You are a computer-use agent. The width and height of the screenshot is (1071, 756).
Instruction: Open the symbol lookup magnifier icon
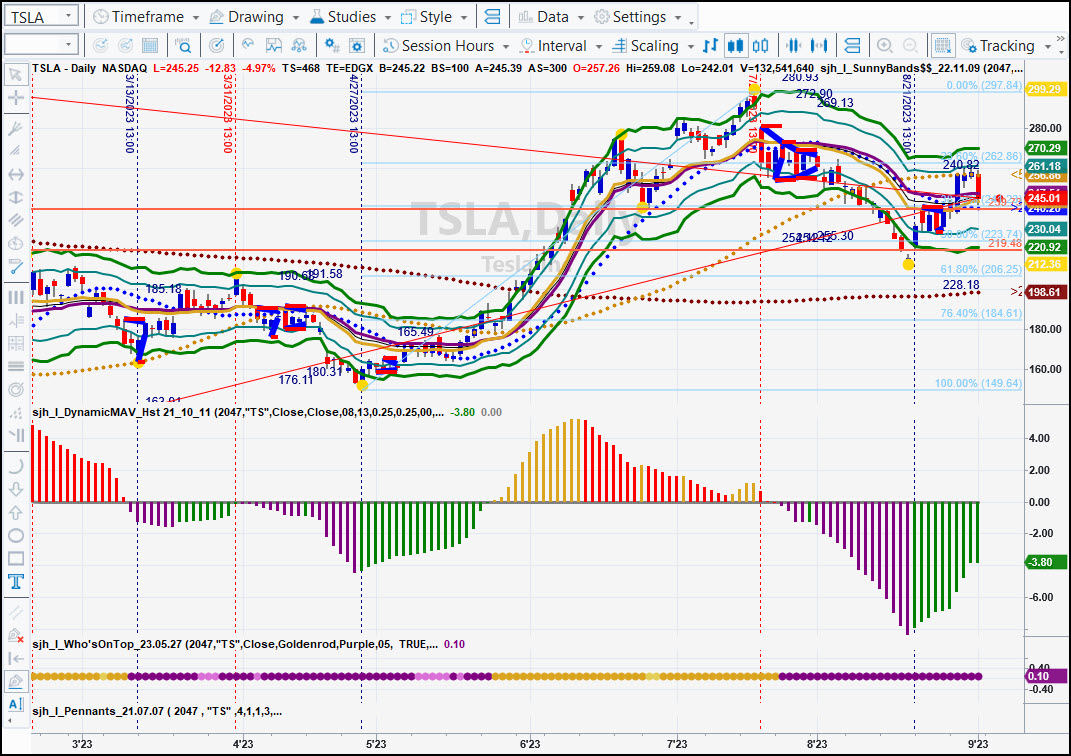click(x=183, y=46)
